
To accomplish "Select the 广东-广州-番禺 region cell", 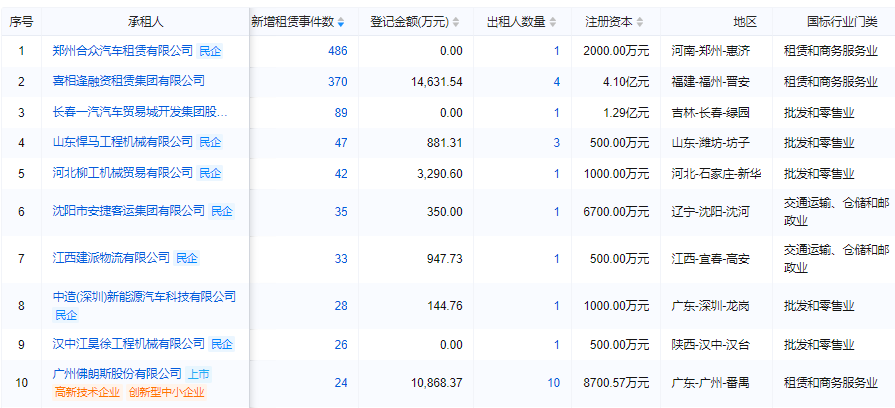I will click(711, 383).
